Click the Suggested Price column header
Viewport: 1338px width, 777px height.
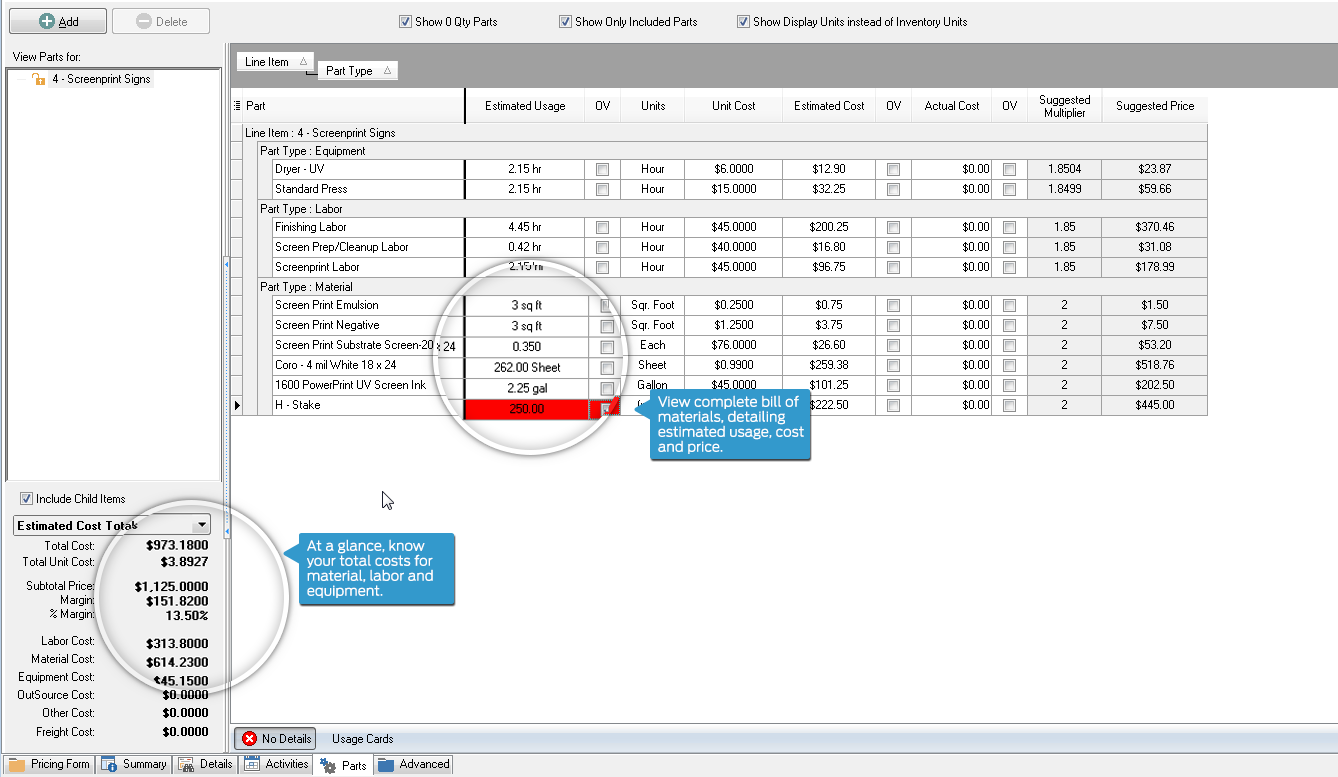click(x=1154, y=106)
